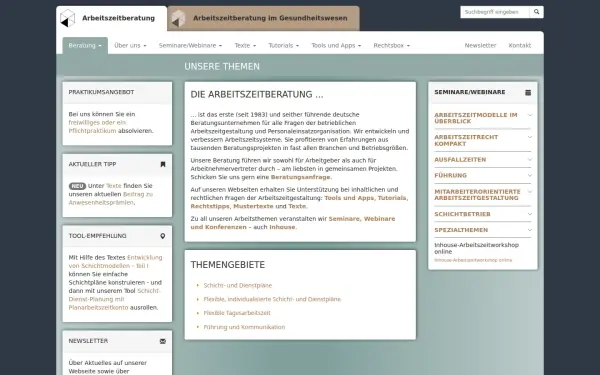600x375 pixels.
Task: Expand Arbeitszeitrecht kompakt section
Action: [483, 140]
